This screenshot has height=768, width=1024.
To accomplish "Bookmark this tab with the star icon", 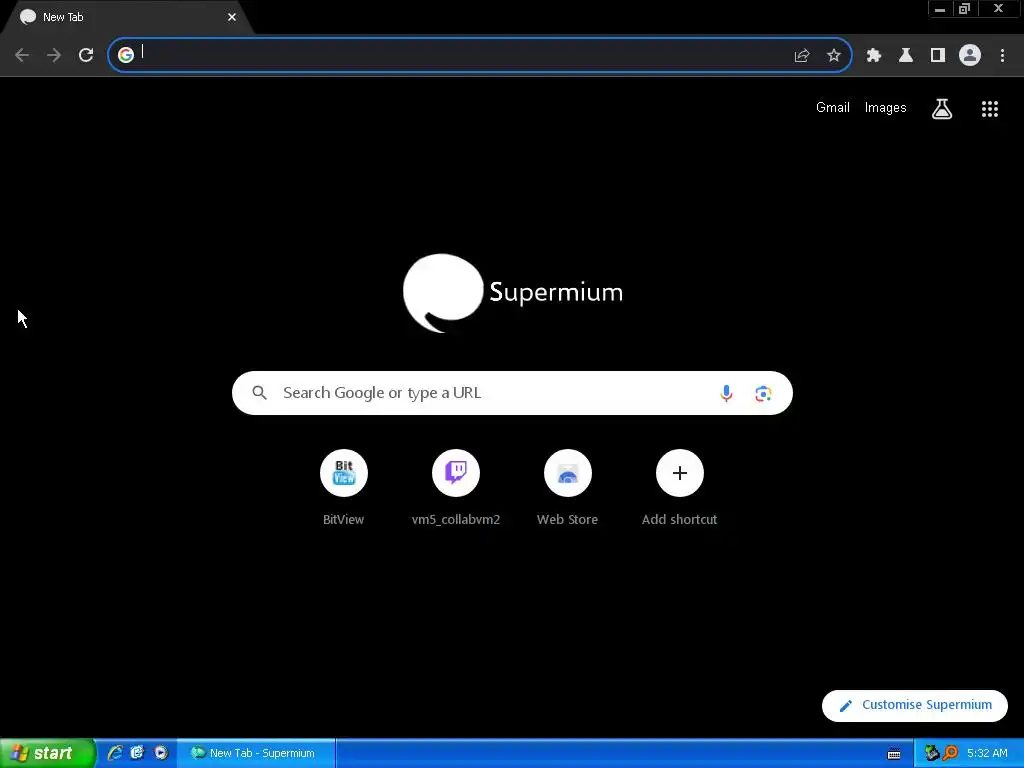I will click(834, 56).
